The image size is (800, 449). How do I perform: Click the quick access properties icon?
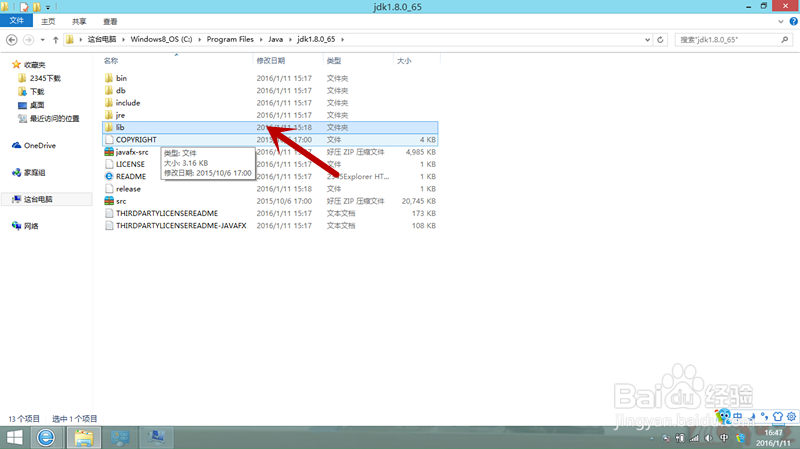24,7
